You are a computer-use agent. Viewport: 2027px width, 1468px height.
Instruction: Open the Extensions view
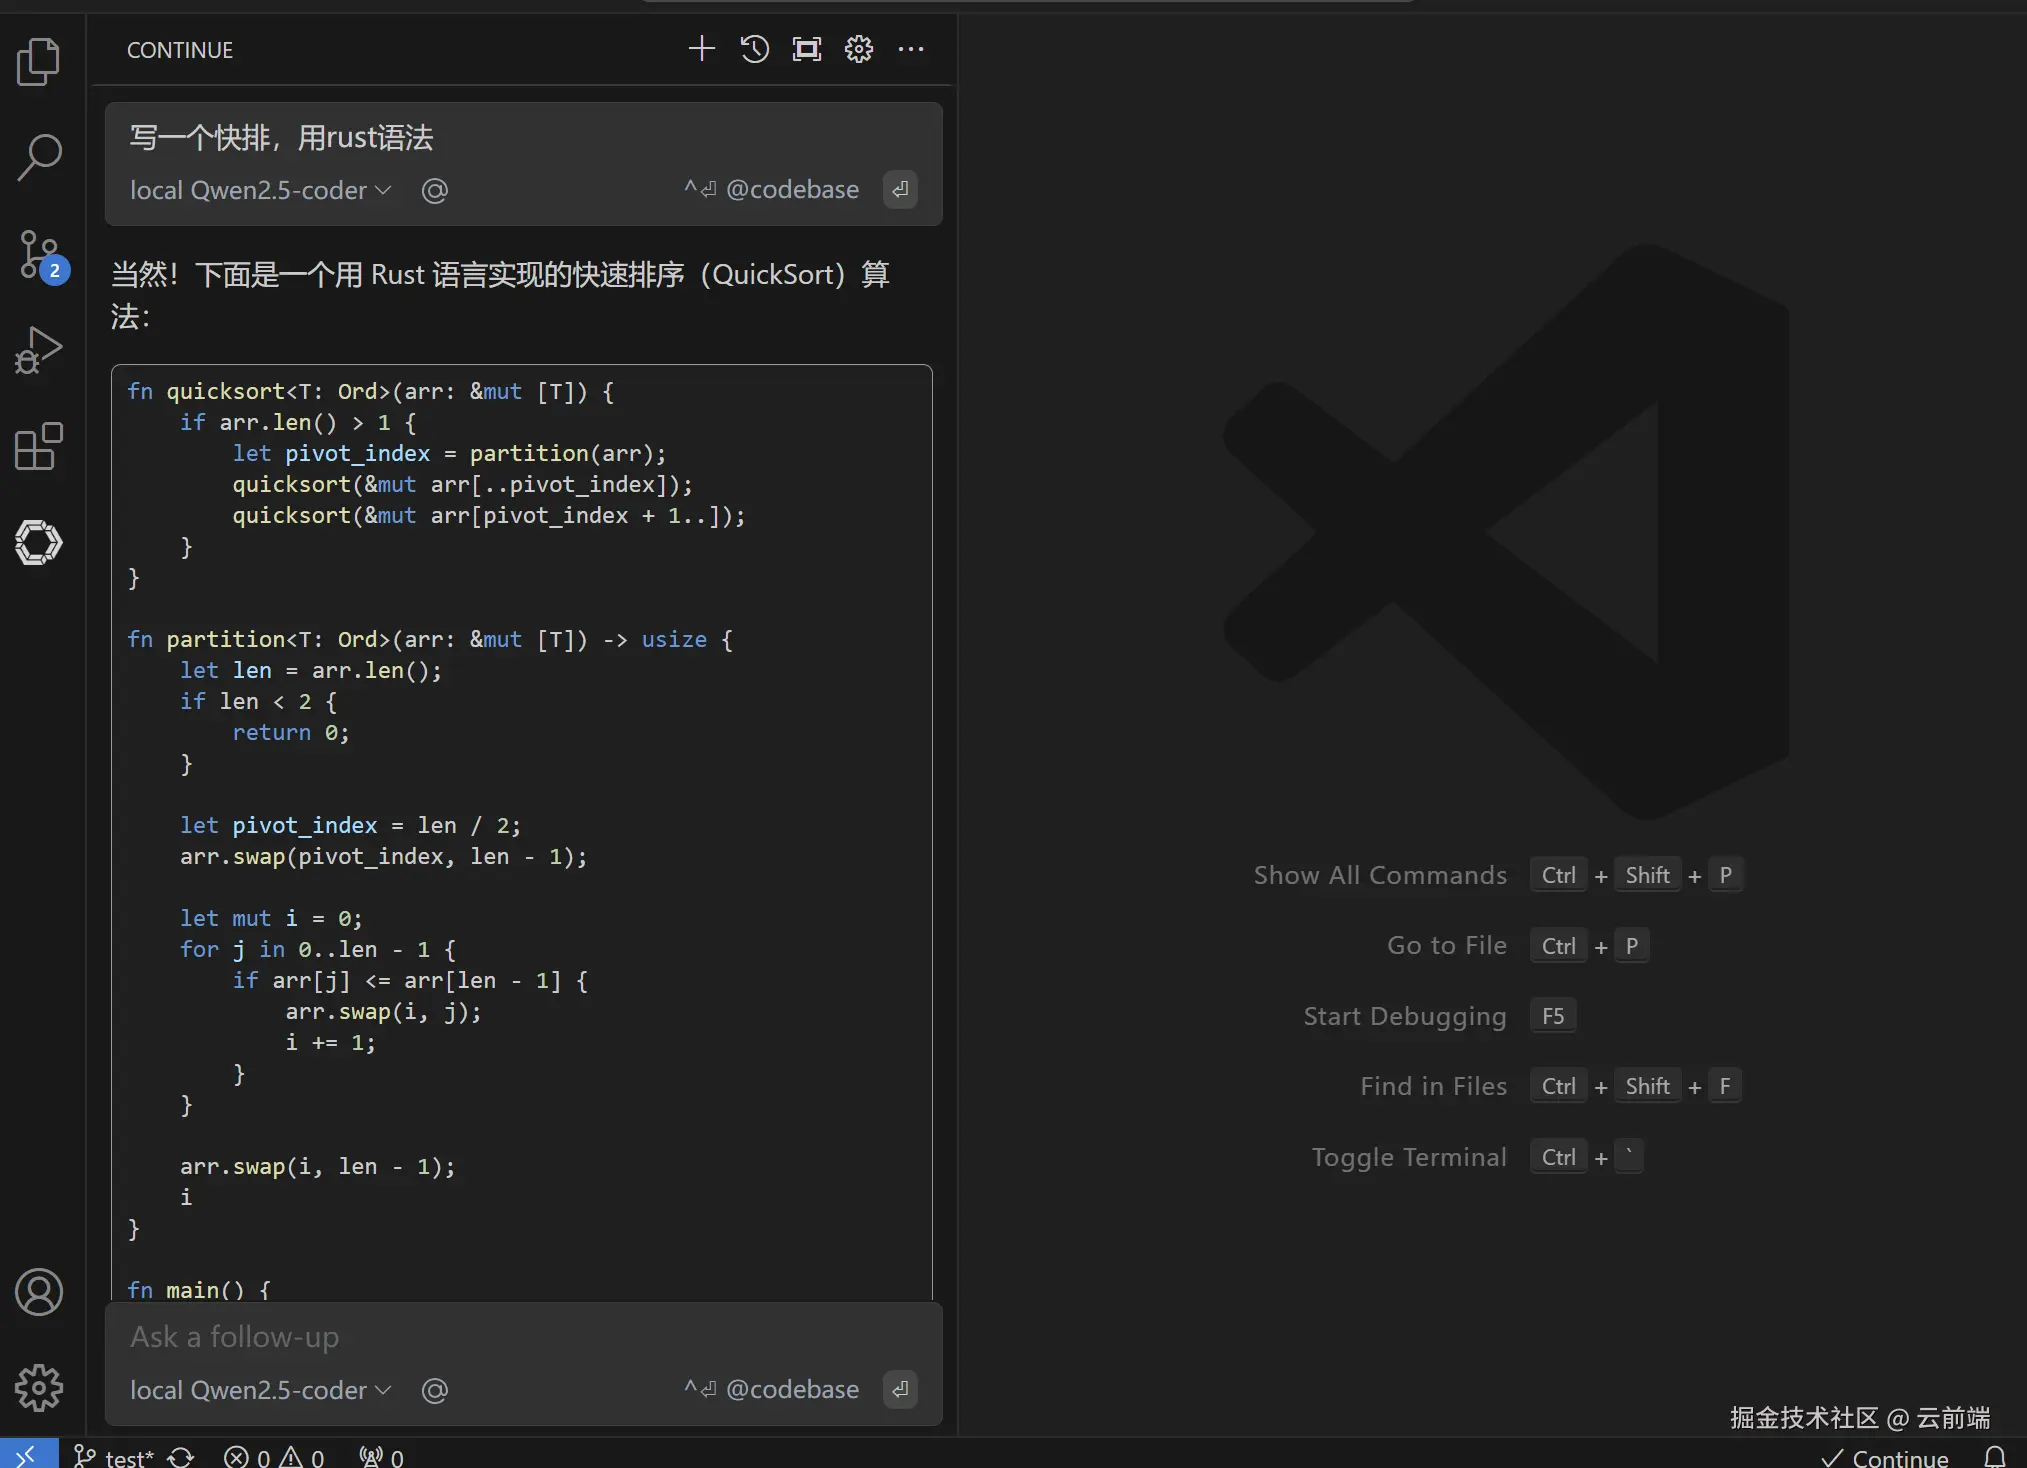point(39,446)
